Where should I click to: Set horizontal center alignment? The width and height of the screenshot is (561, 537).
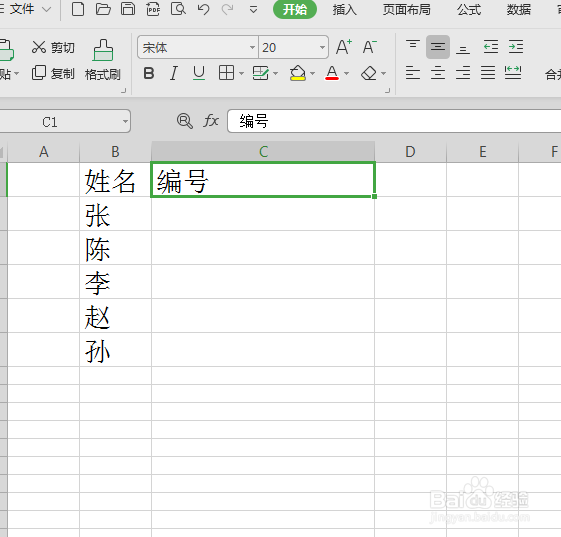(438, 73)
